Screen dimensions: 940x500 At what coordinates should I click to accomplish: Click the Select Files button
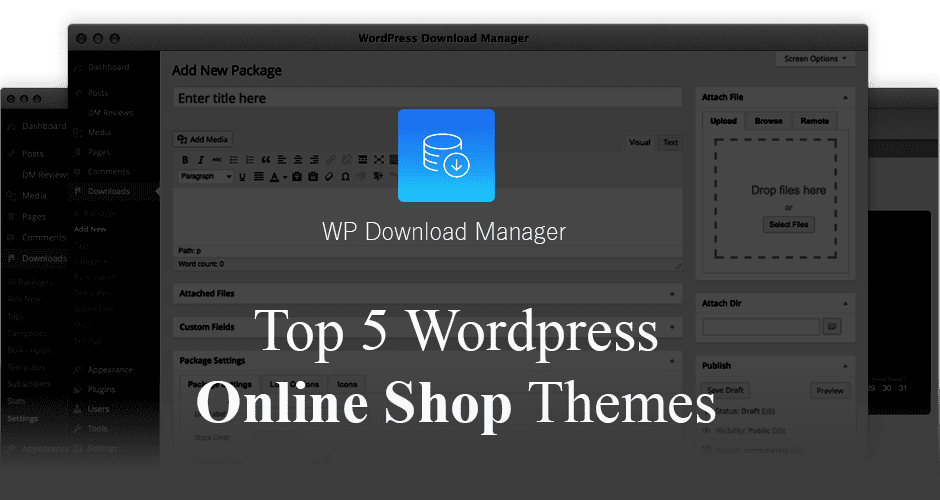[788, 225]
